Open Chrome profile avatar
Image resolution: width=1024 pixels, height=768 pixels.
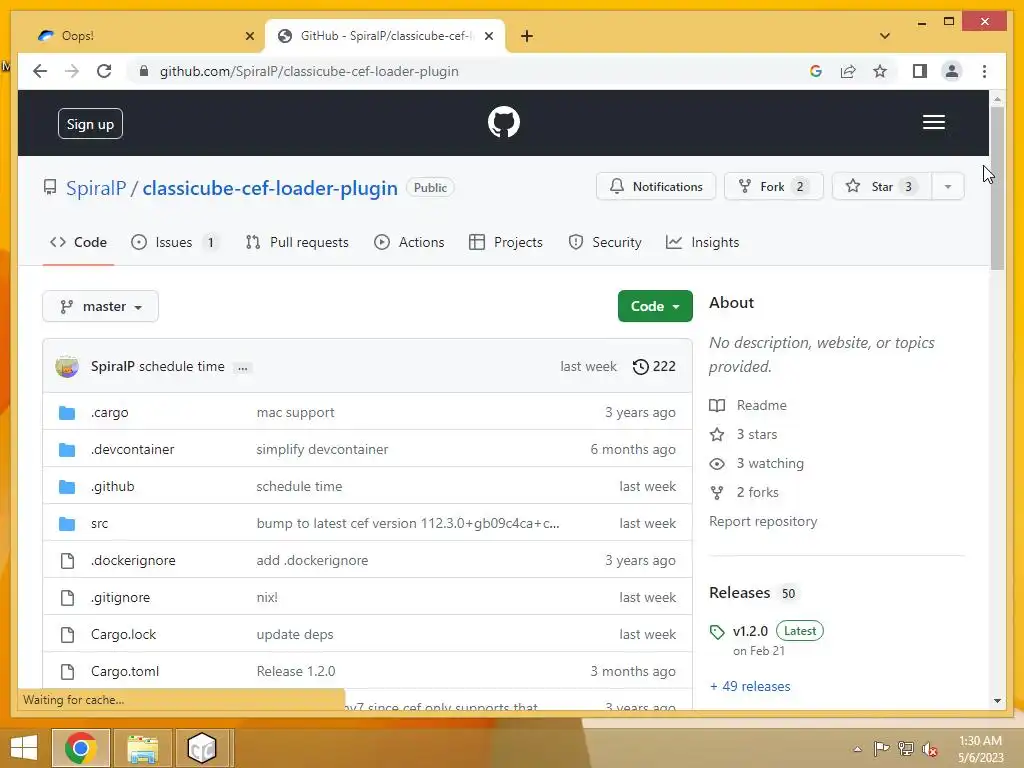click(x=952, y=71)
